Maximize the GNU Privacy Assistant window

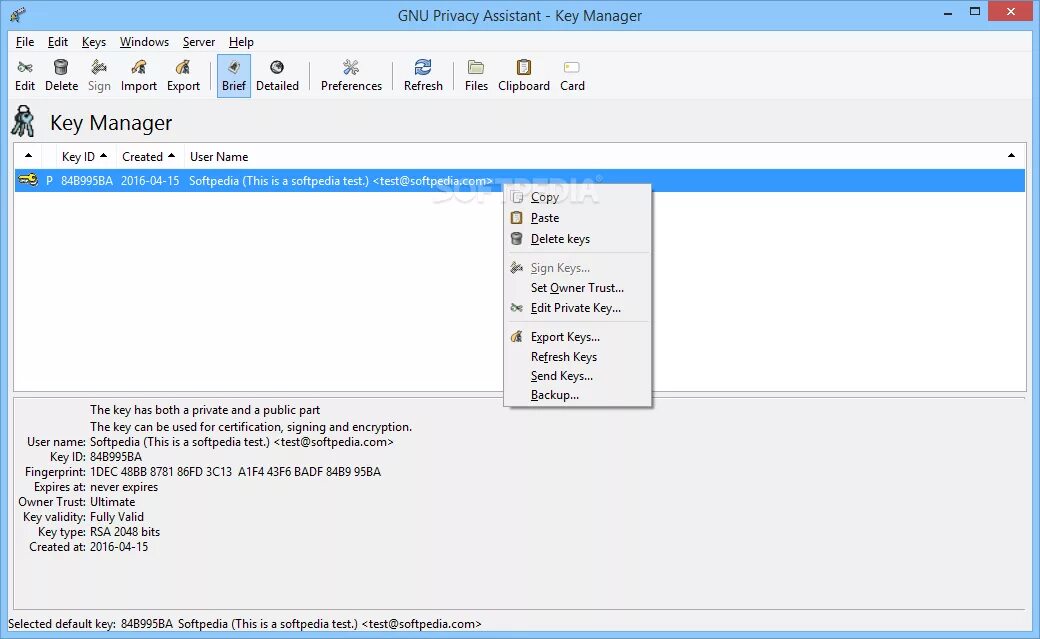(x=975, y=12)
